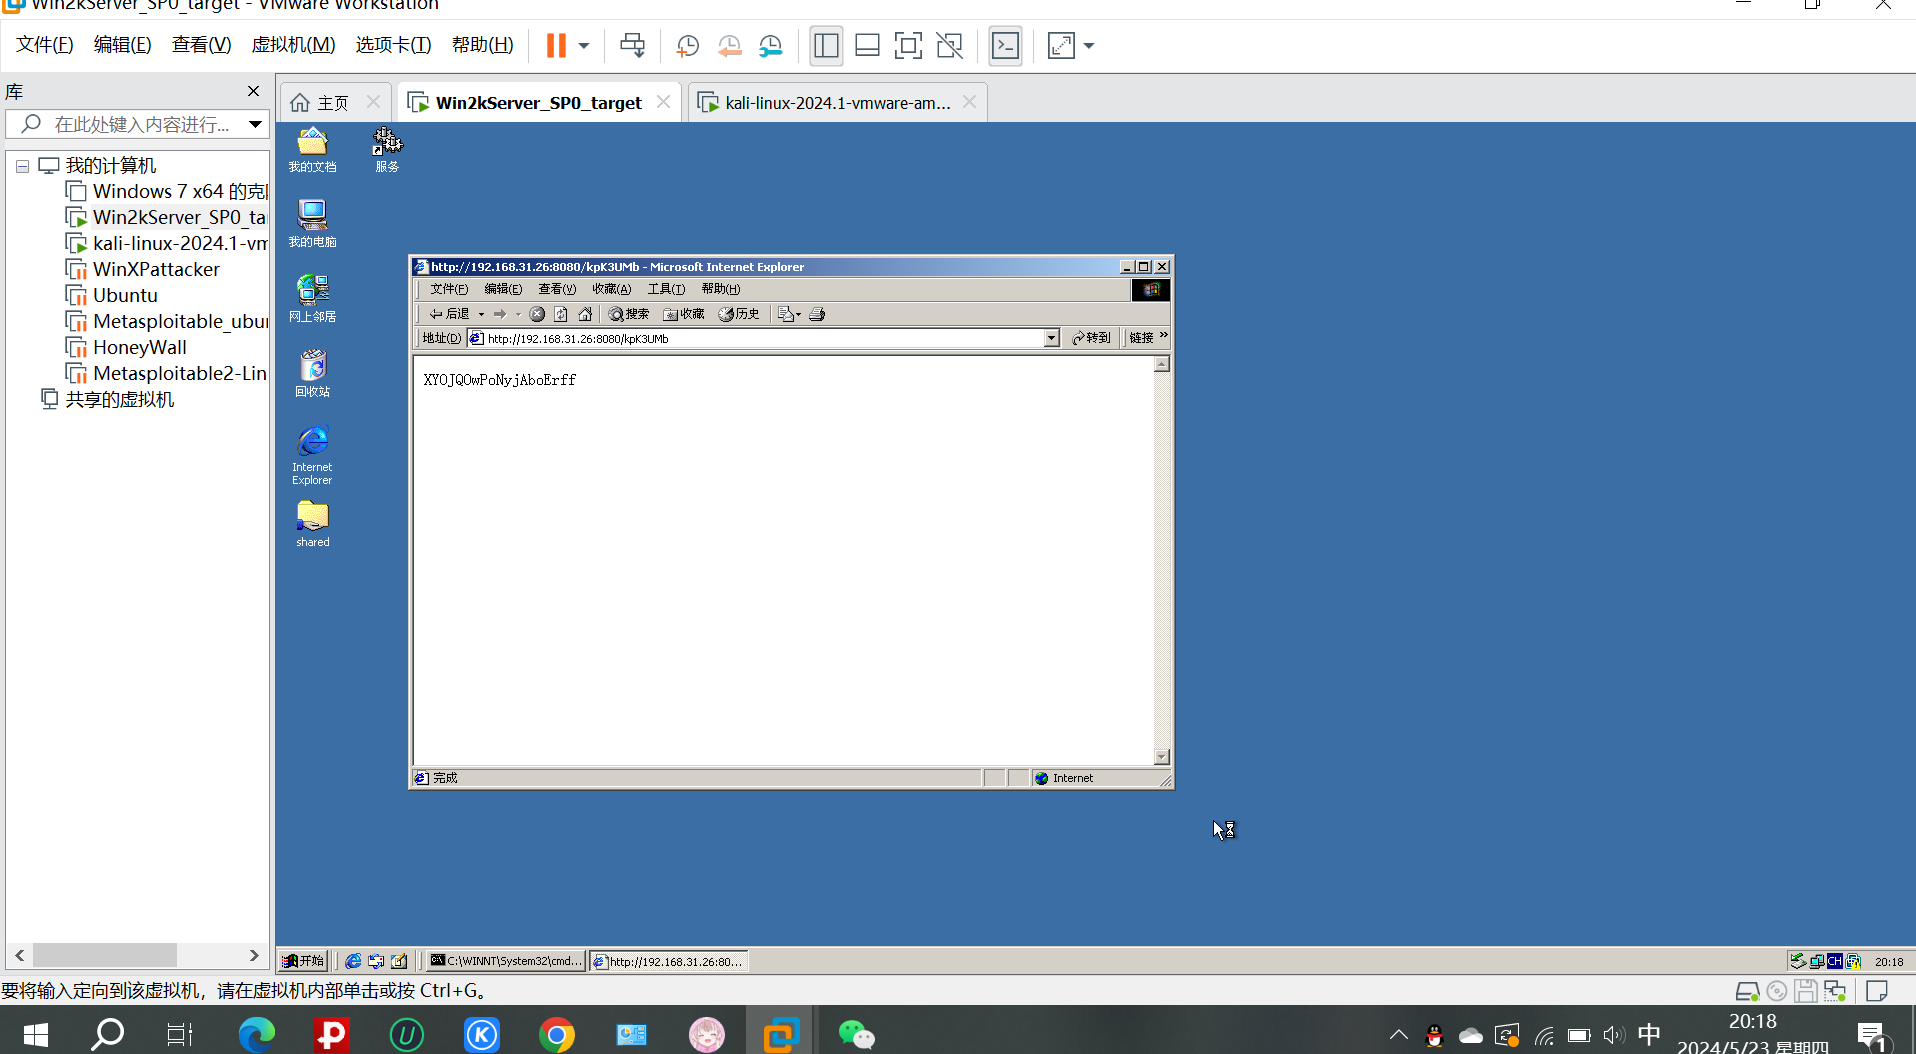
Task: Expand the IE address bar dropdown
Action: (1052, 338)
